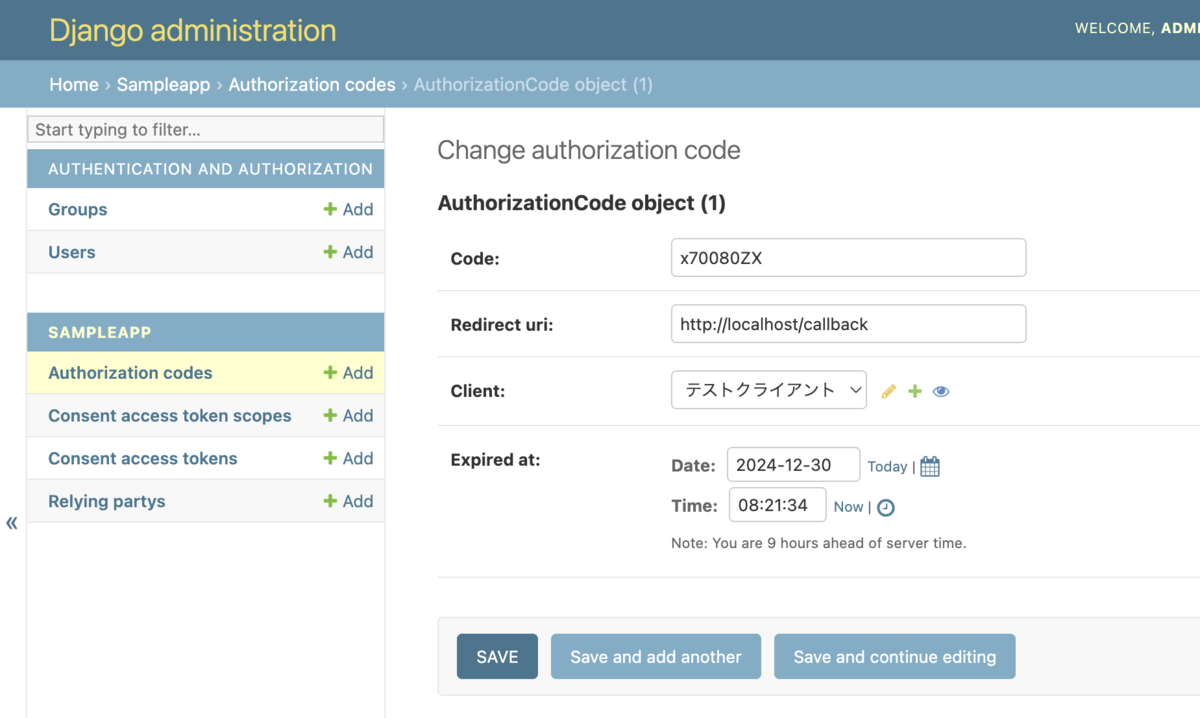Open the Client dropdown
This screenshot has width=1200, height=718.
(x=769, y=390)
